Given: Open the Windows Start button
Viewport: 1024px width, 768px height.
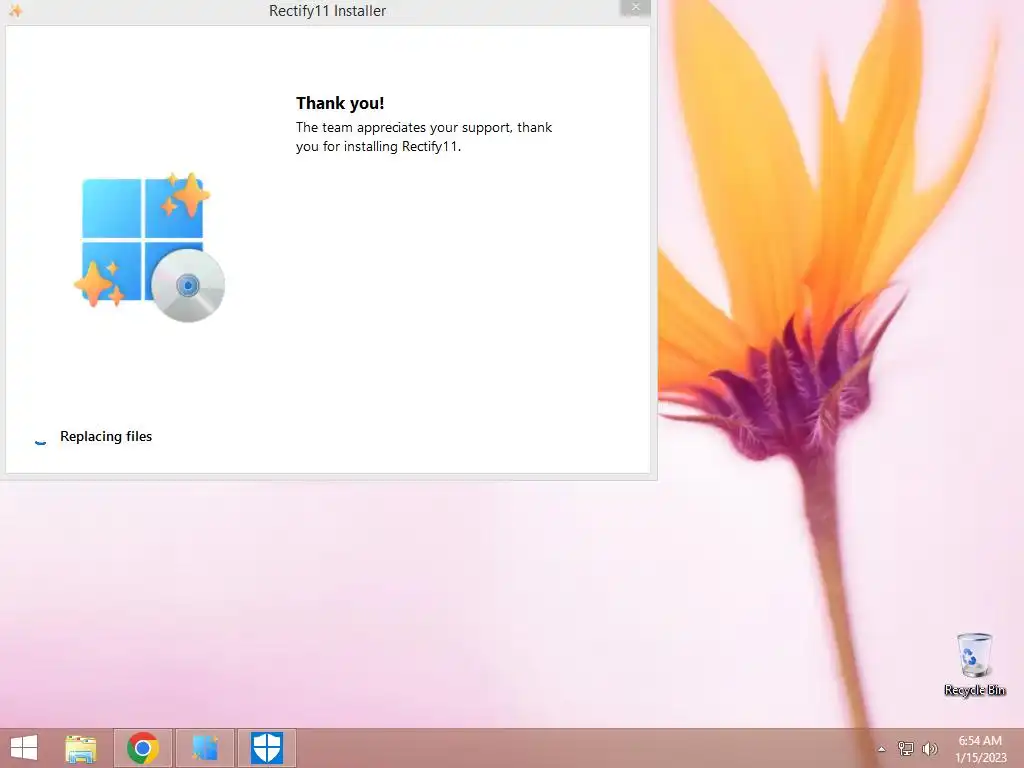Looking at the screenshot, I should tap(24, 748).
